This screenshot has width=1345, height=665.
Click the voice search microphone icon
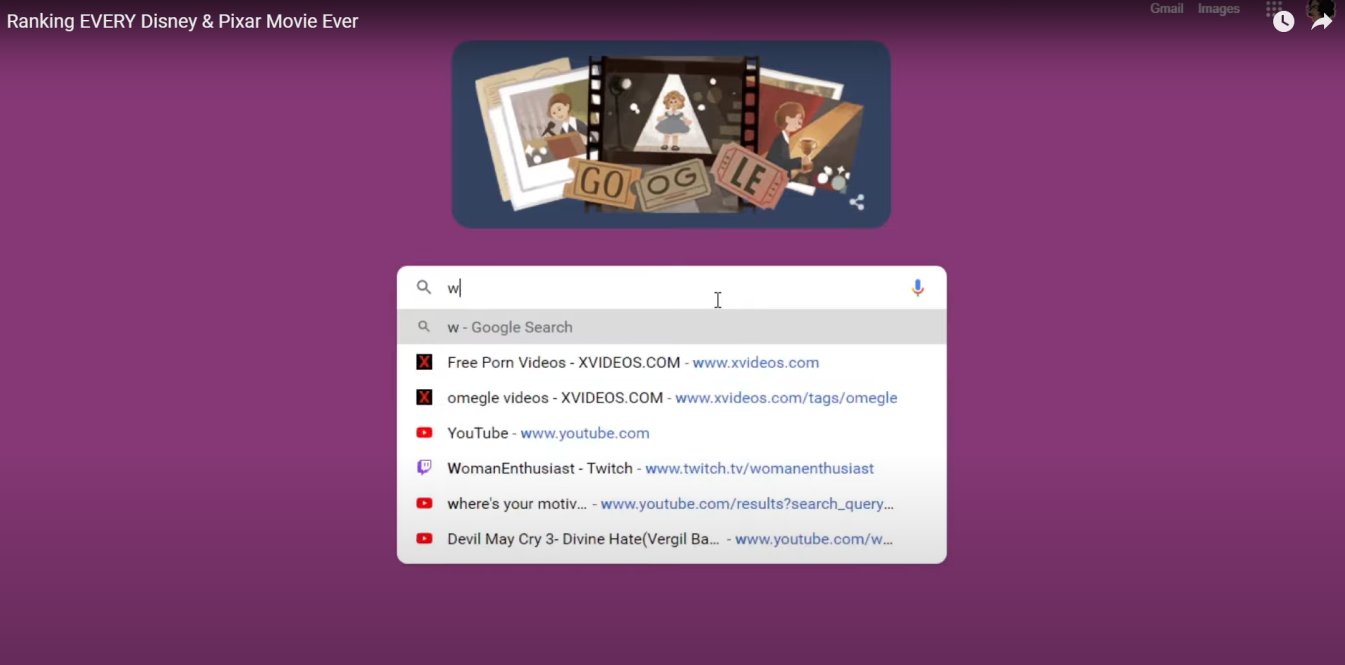(x=918, y=288)
